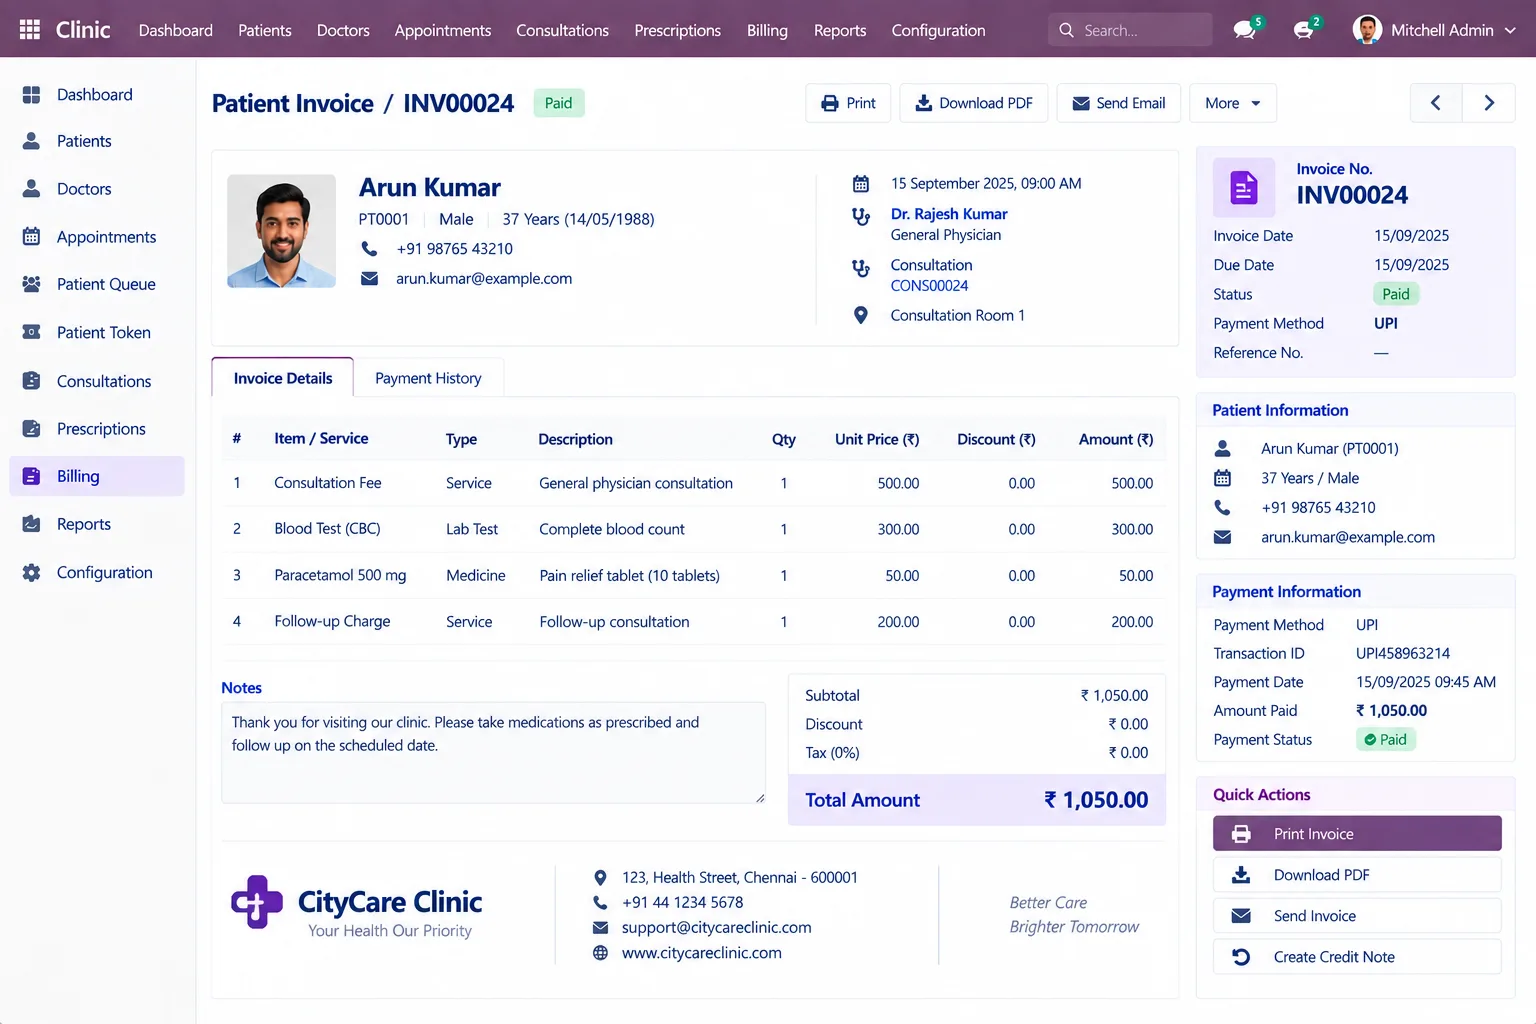
Task: Click the Print Invoice quick action
Action: point(1357,834)
